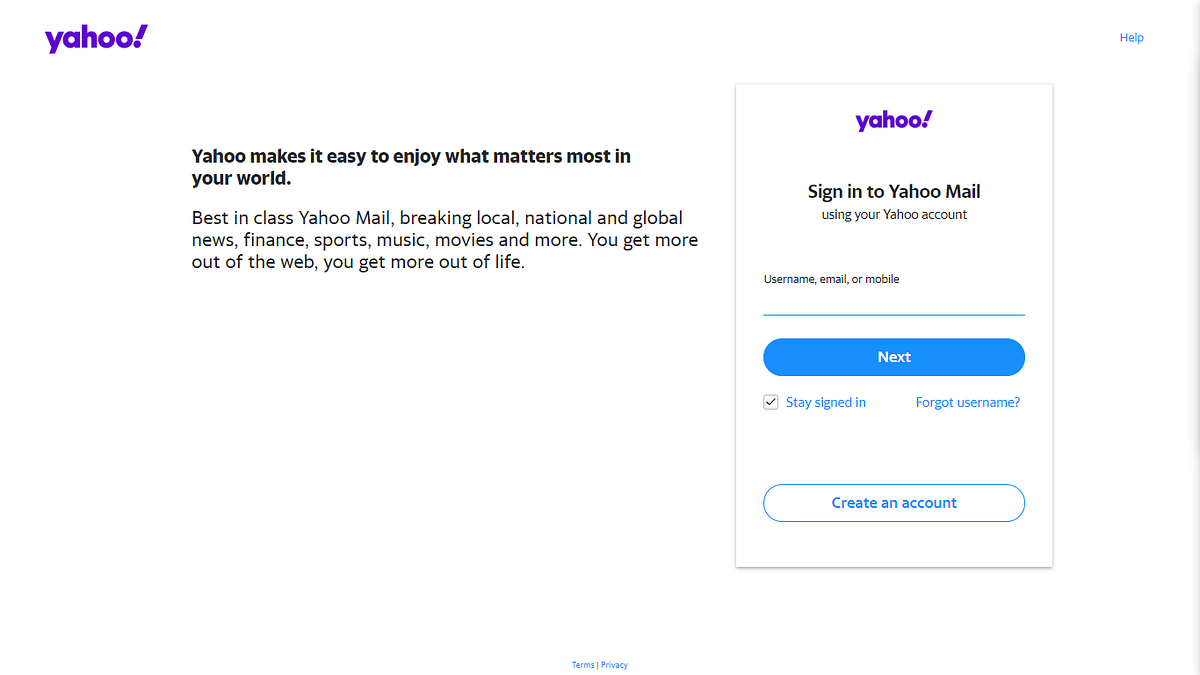
Task: Open the Privacy link at the bottom
Action: click(614, 664)
